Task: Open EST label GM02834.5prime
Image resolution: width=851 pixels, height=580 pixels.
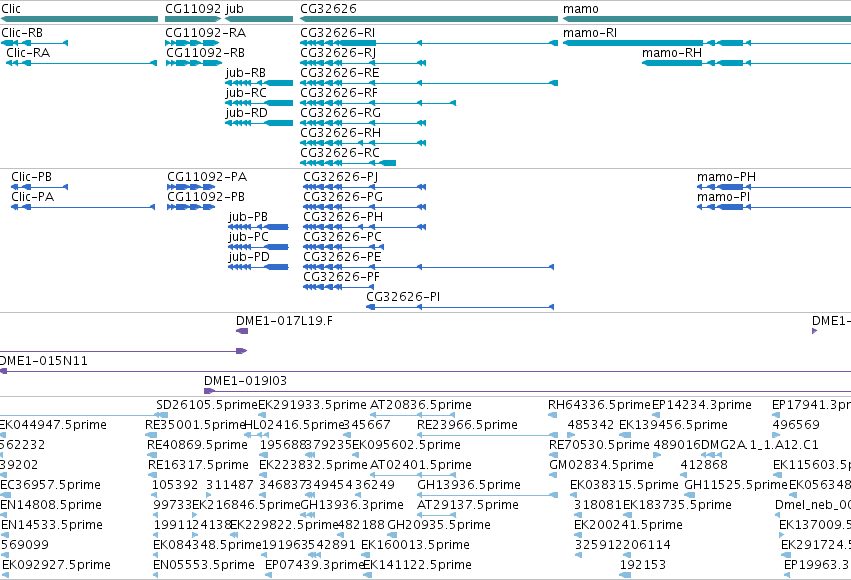Action: [x=601, y=465]
